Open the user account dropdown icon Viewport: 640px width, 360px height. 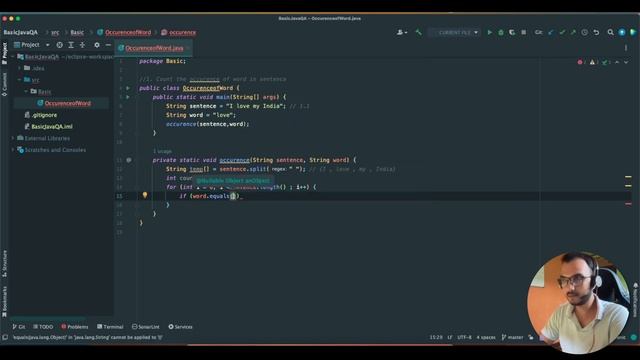coord(402,32)
